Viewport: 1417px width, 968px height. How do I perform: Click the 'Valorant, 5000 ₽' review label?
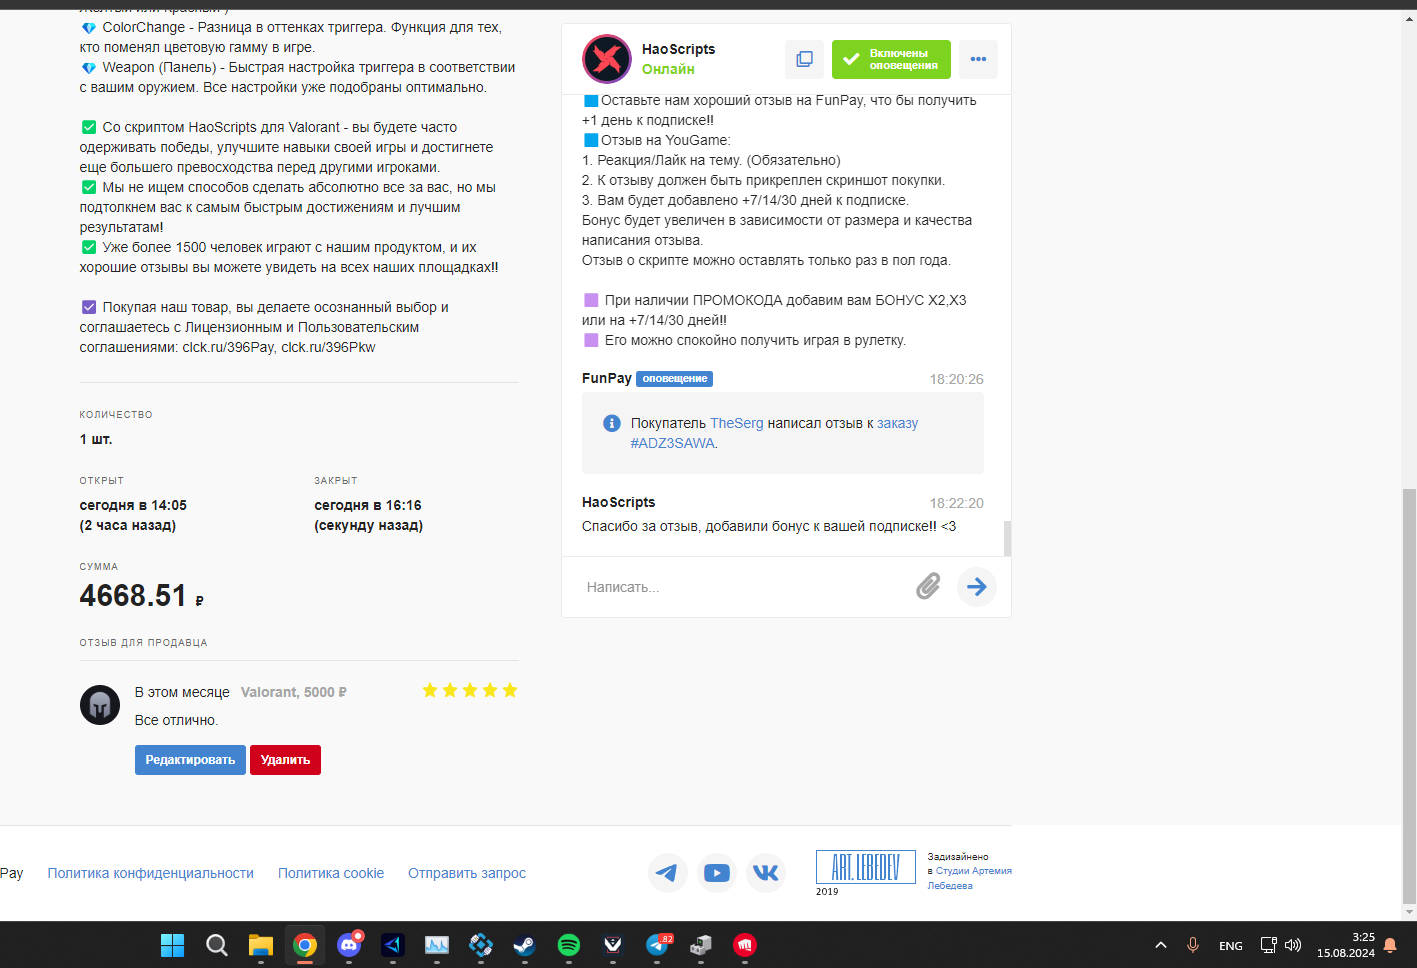(x=294, y=692)
